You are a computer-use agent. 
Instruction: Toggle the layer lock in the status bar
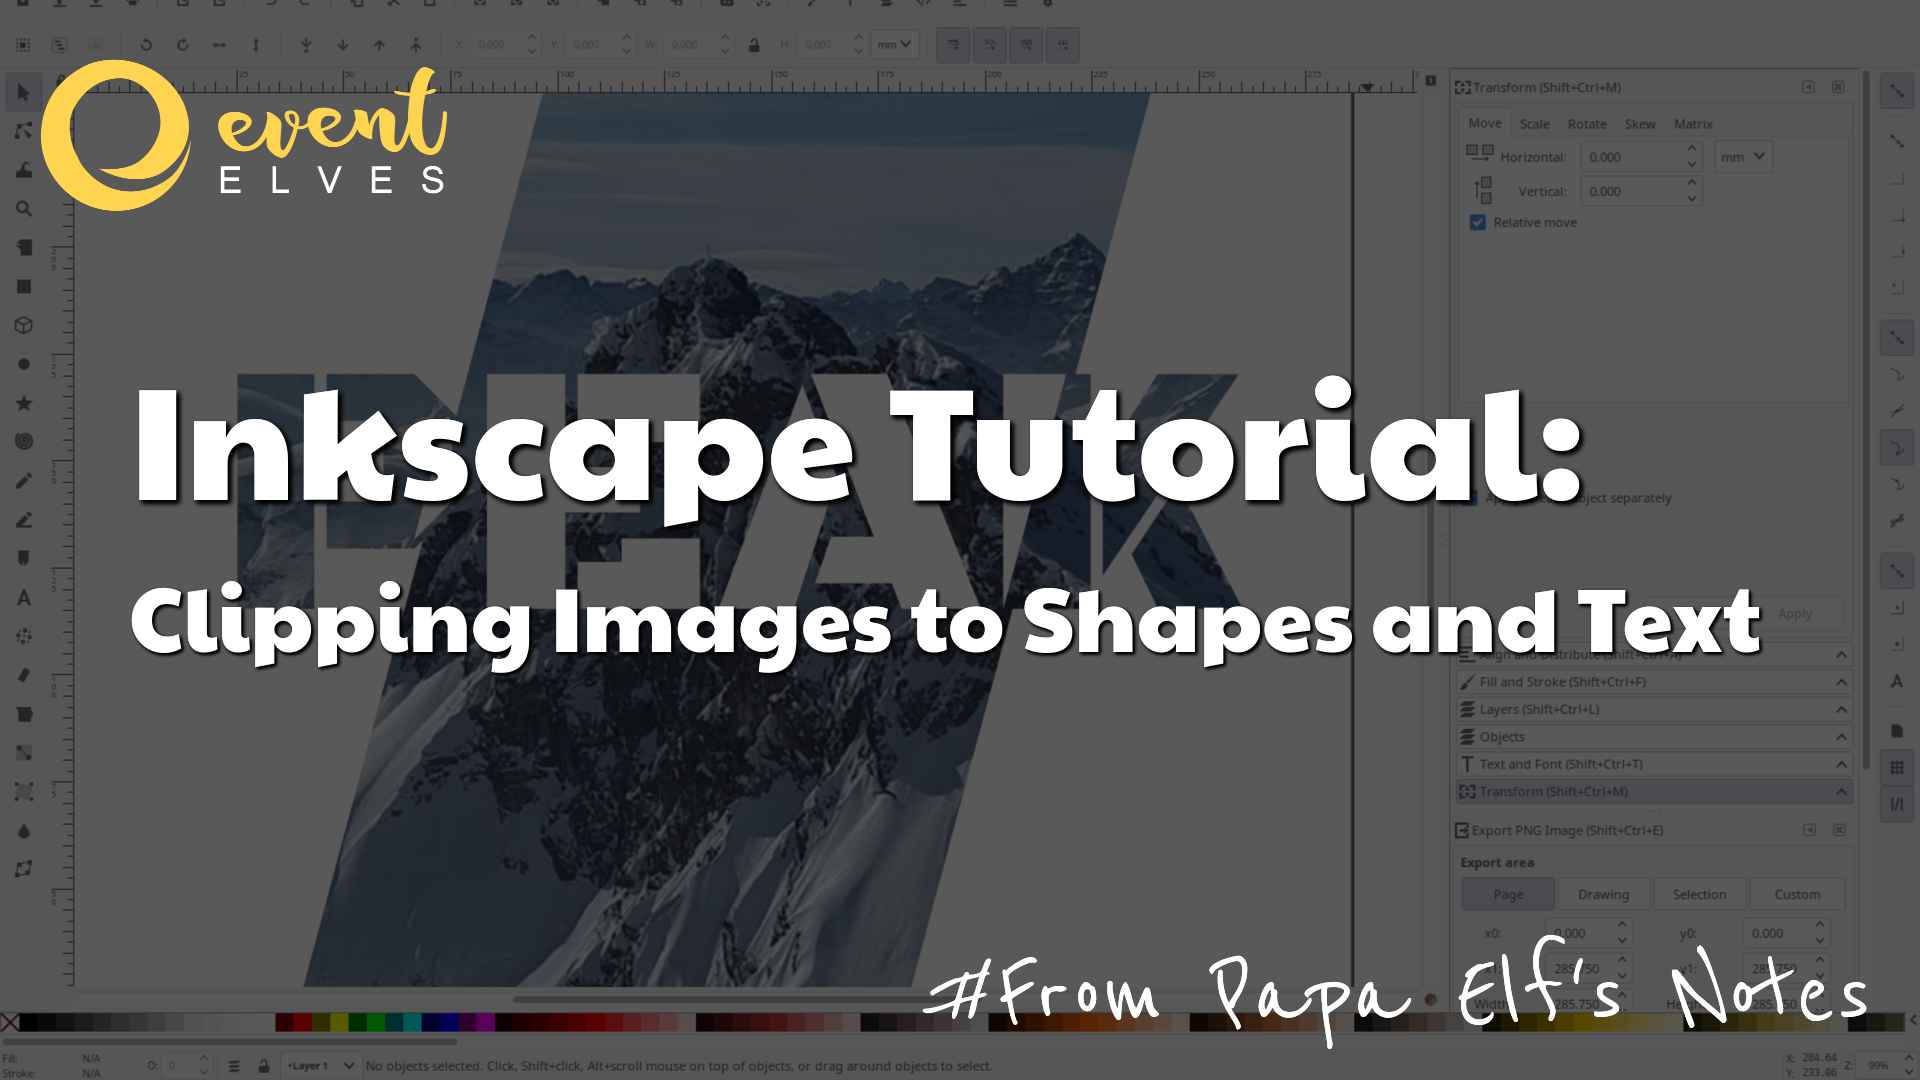[263, 1065]
